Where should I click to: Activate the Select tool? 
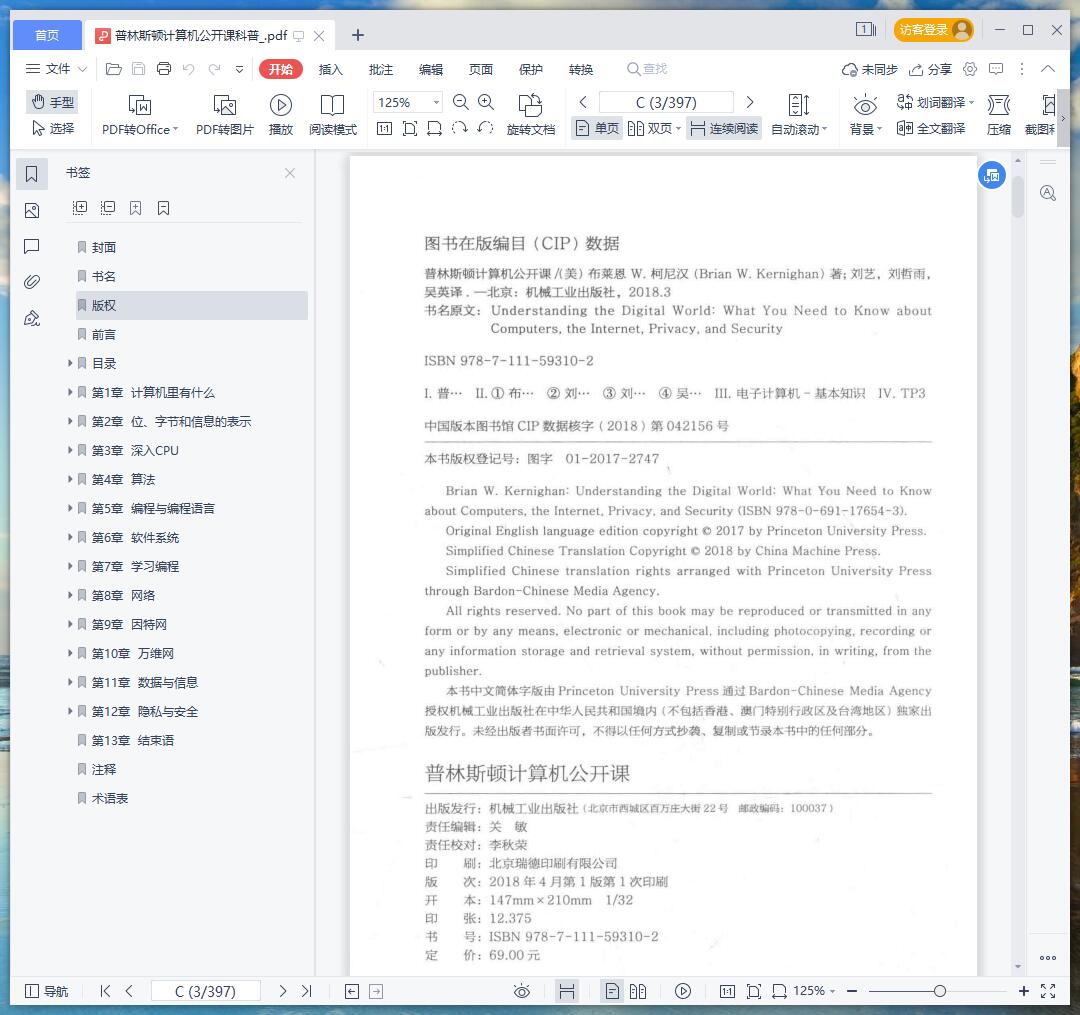click(52, 128)
